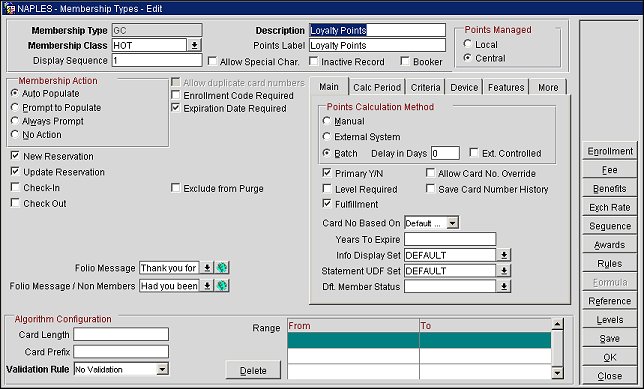644x389 pixels.
Task: Click the application icon in the title bar
Action: (x=9, y=8)
